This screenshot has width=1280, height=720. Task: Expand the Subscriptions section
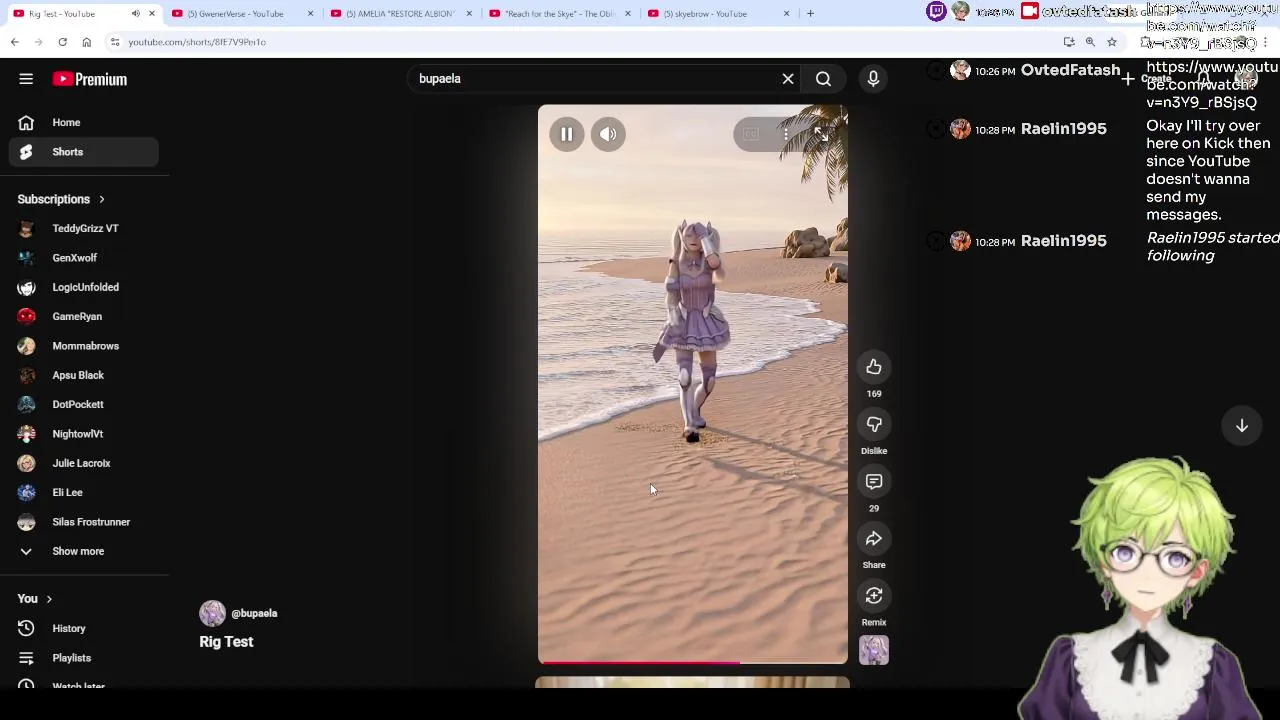[60, 199]
